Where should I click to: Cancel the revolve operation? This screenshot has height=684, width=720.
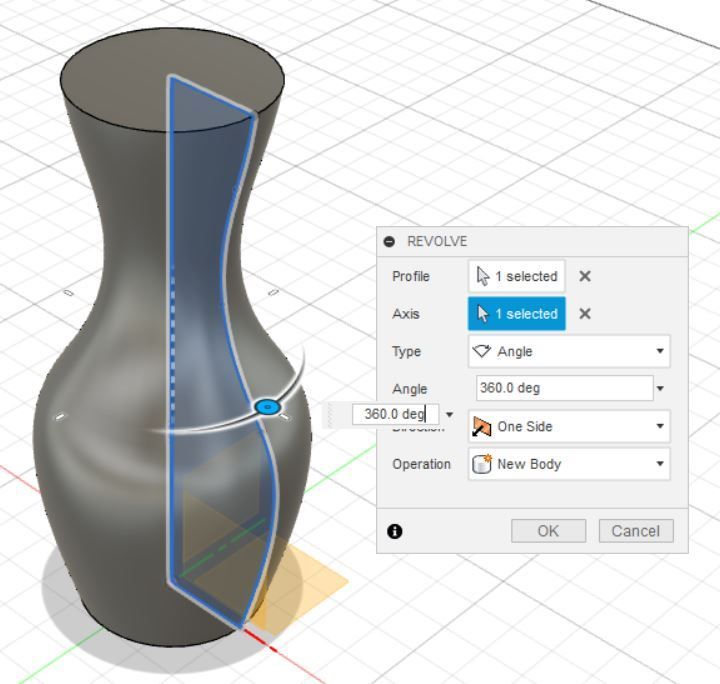(636, 531)
